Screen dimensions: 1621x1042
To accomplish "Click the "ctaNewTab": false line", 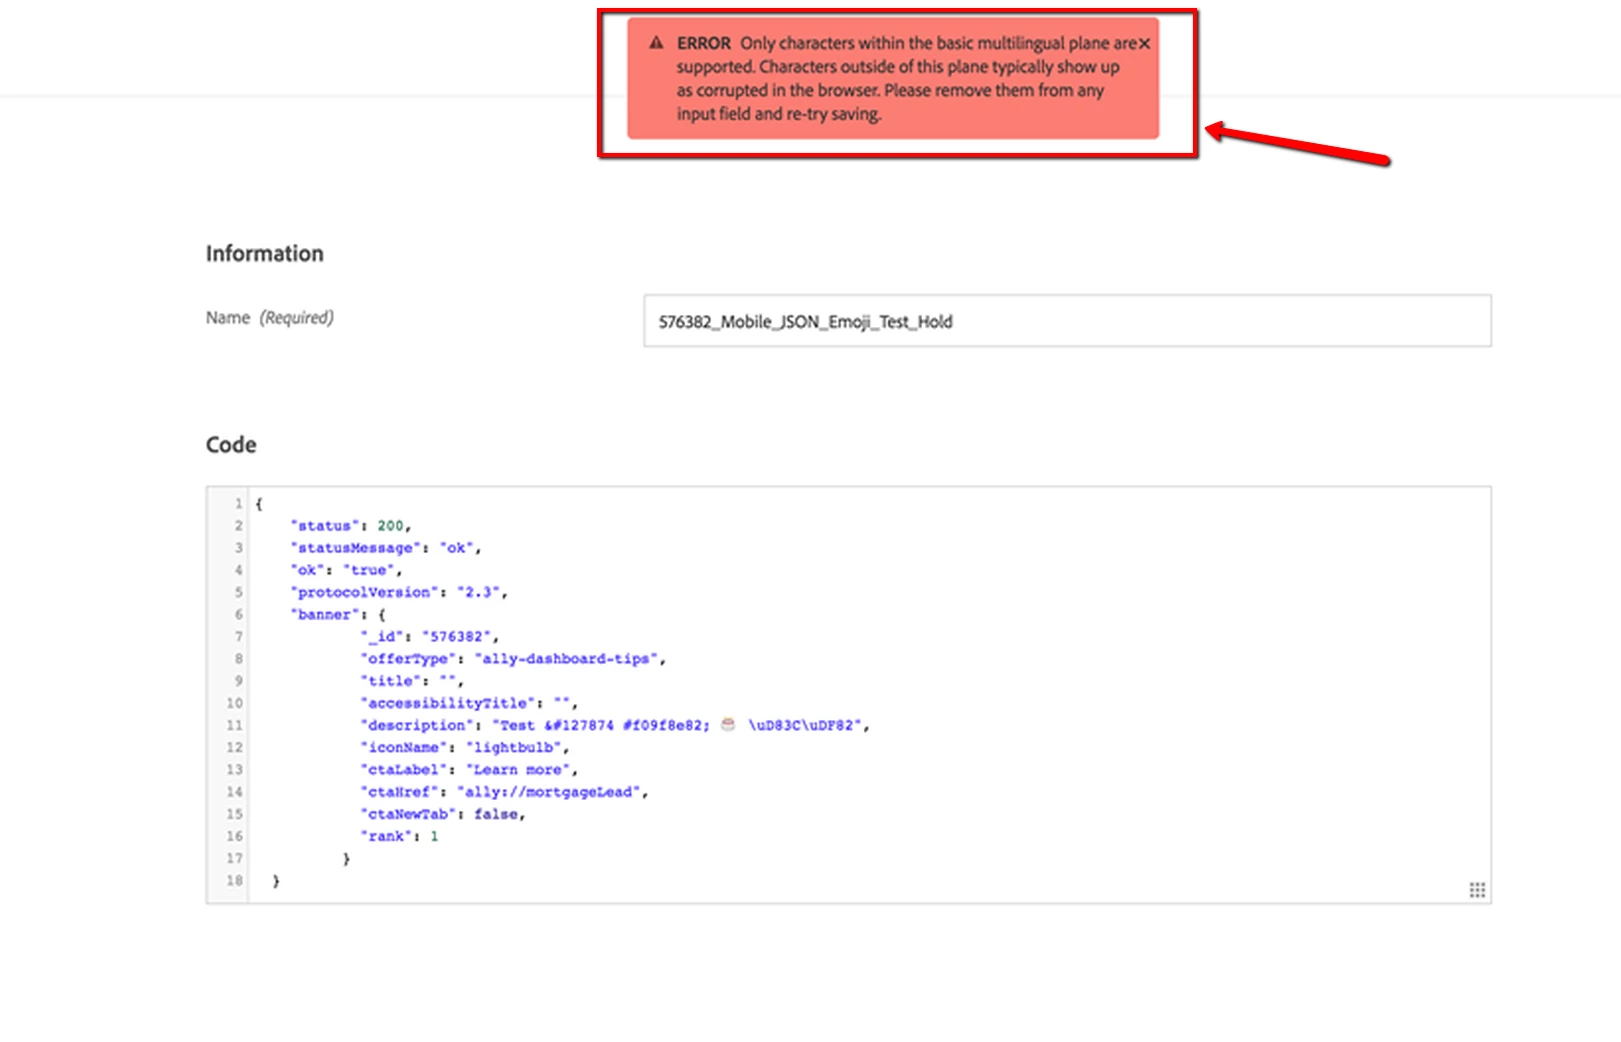I will pyautogui.click(x=443, y=814).
